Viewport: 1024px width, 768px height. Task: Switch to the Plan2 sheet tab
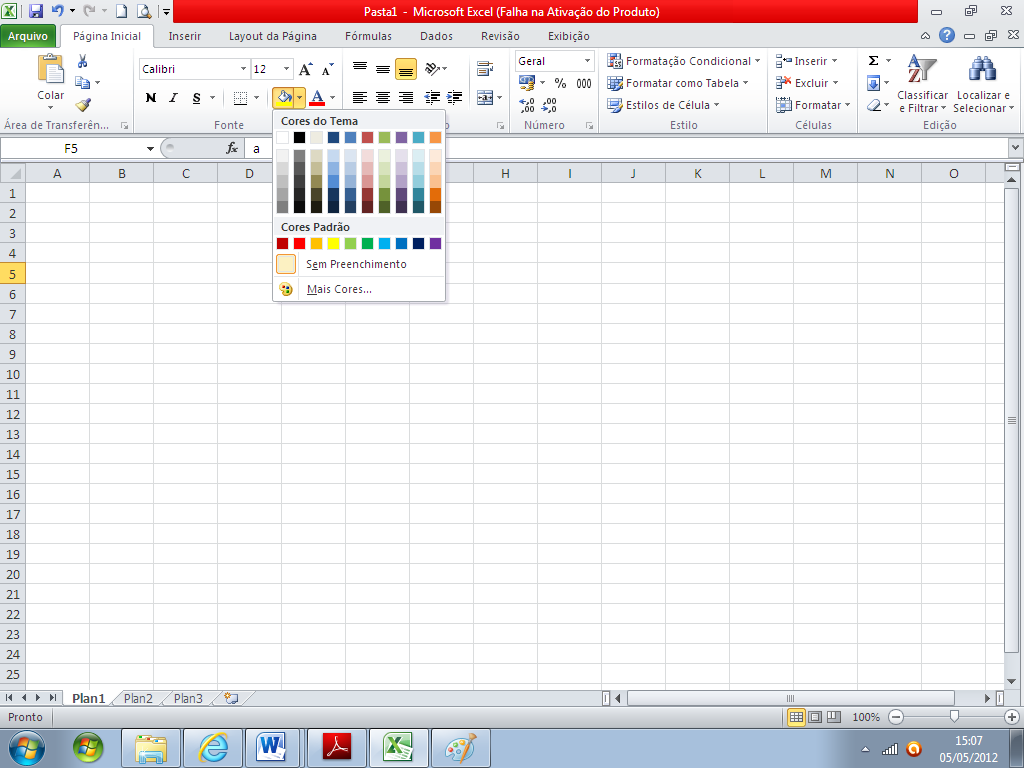(138, 698)
